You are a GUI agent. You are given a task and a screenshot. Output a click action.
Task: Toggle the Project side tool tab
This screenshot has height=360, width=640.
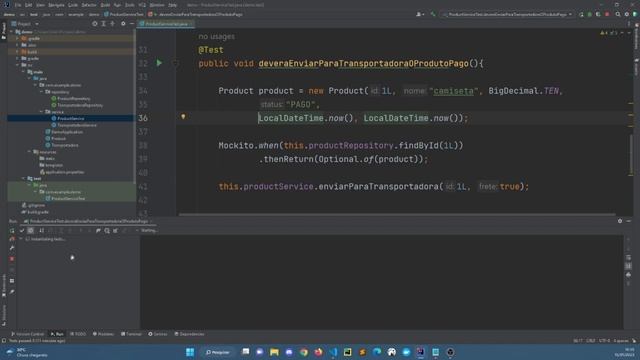click(x=4, y=31)
